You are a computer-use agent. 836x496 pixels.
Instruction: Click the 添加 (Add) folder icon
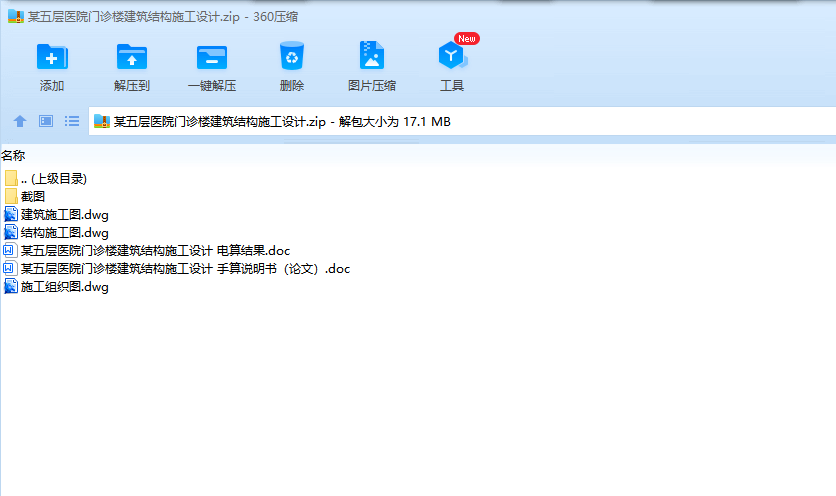pos(52,57)
